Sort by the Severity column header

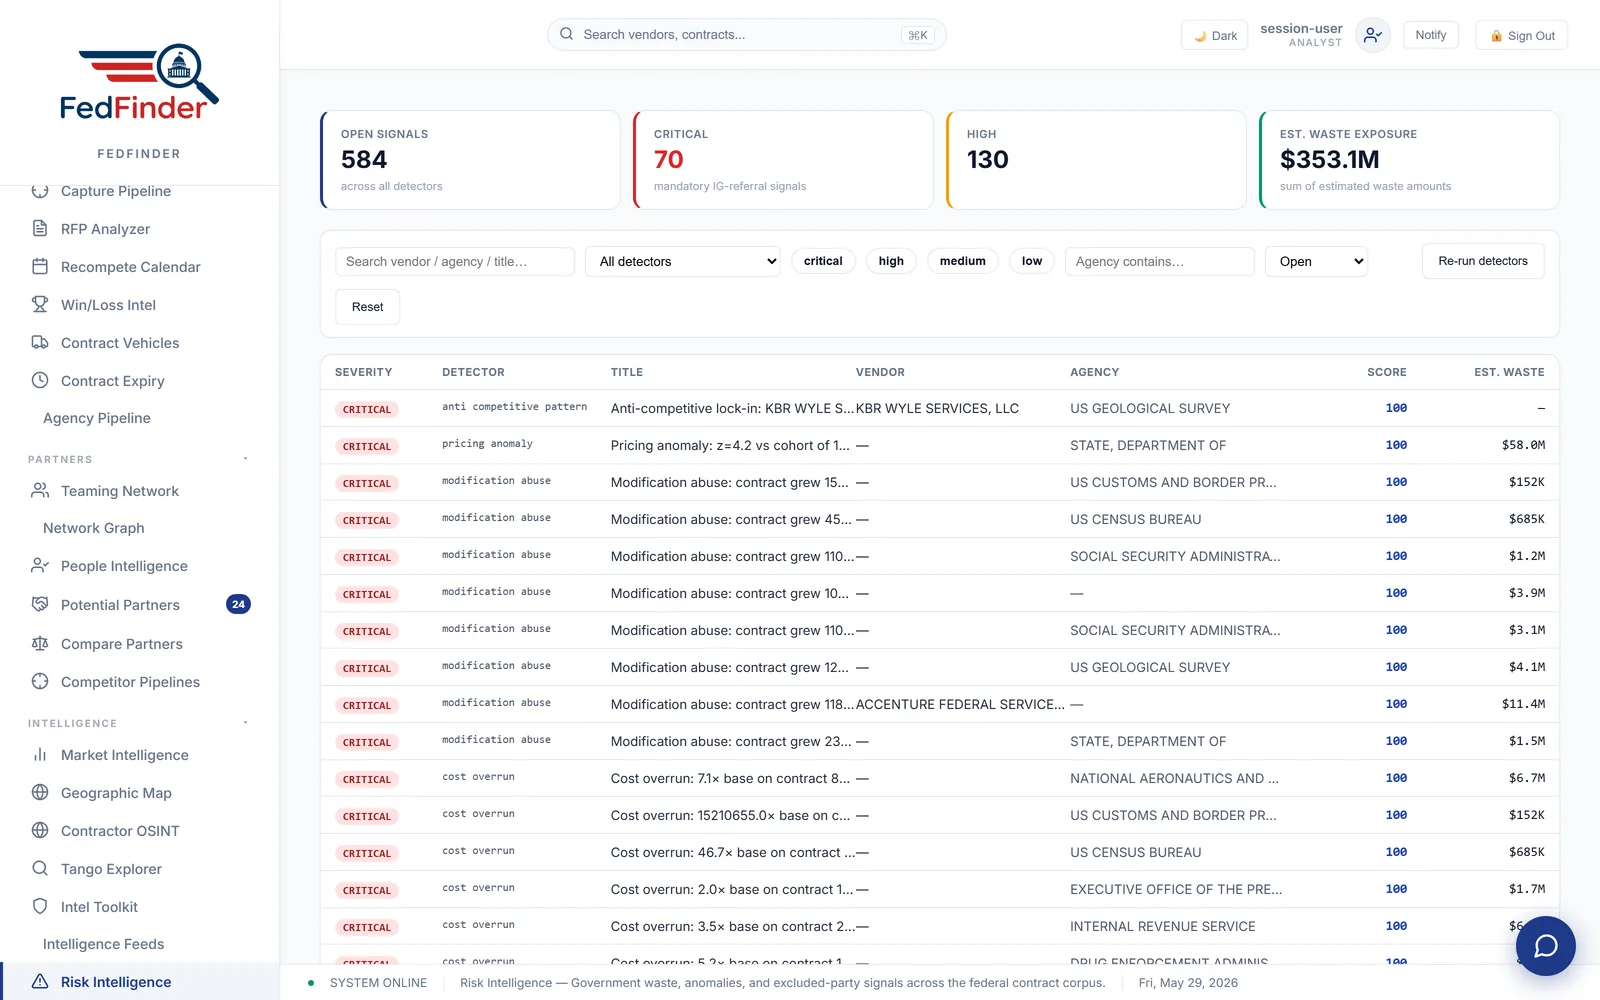pyautogui.click(x=363, y=372)
